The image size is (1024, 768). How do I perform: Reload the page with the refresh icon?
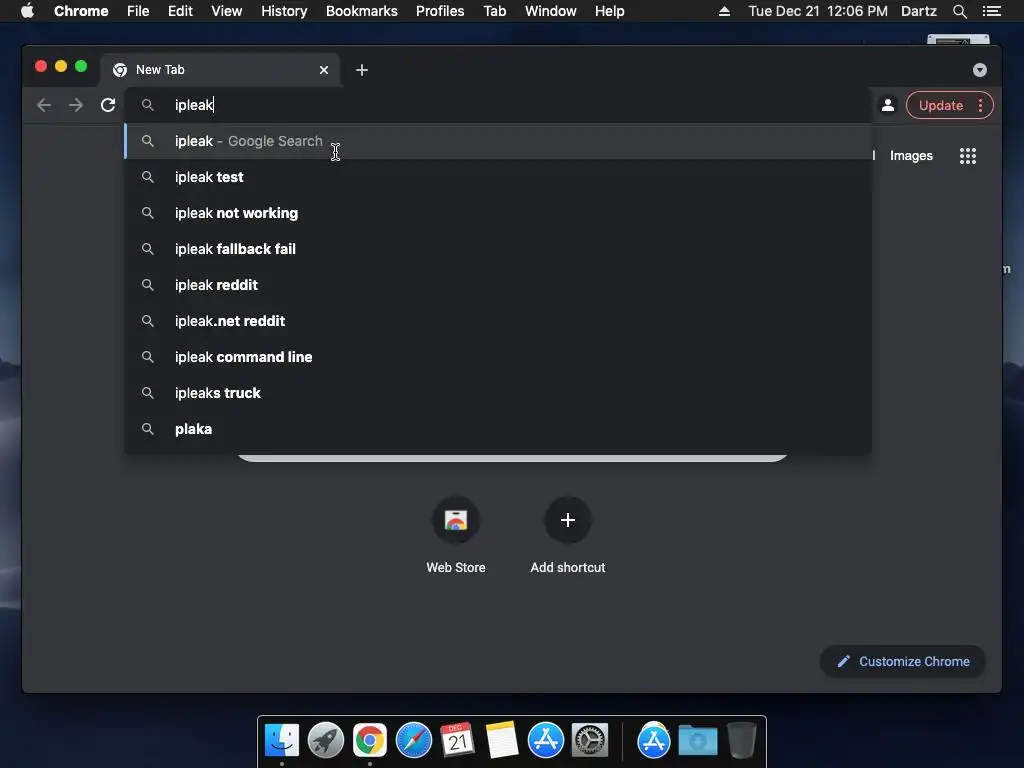pyautogui.click(x=108, y=105)
